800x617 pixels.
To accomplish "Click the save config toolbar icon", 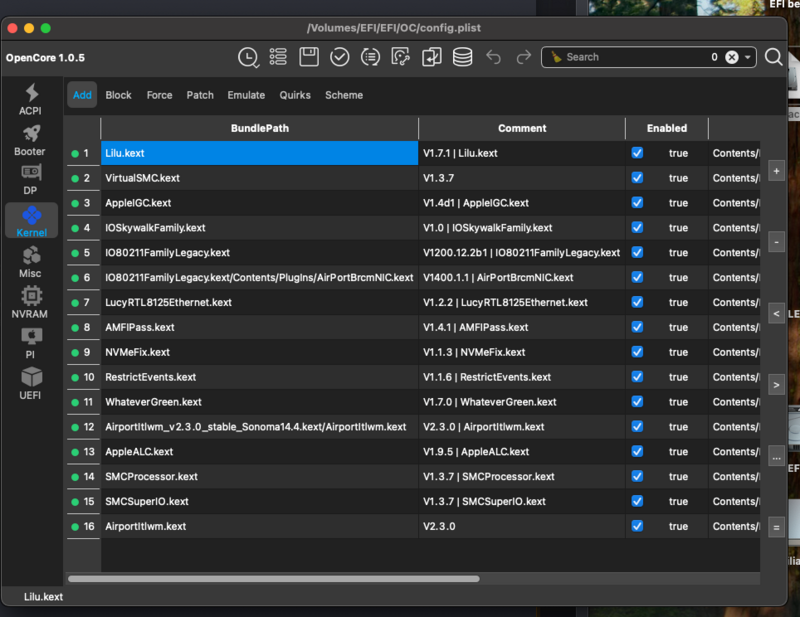I will pyautogui.click(x=309, y=57).
